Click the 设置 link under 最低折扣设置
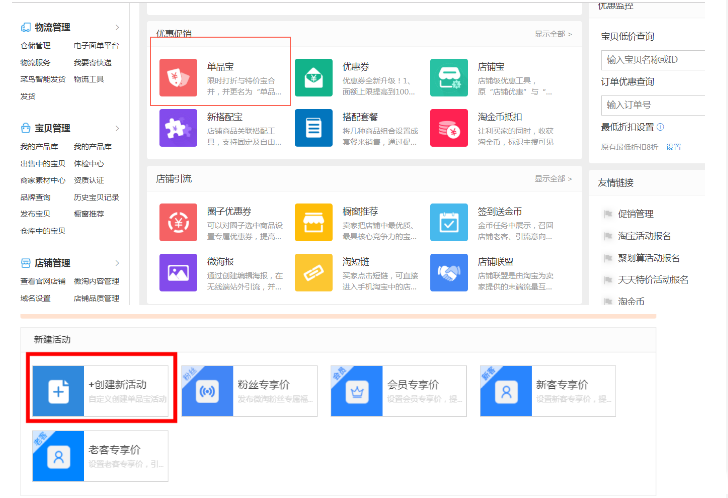This screenshot has height=498, width=728. (x=673, y=147)
